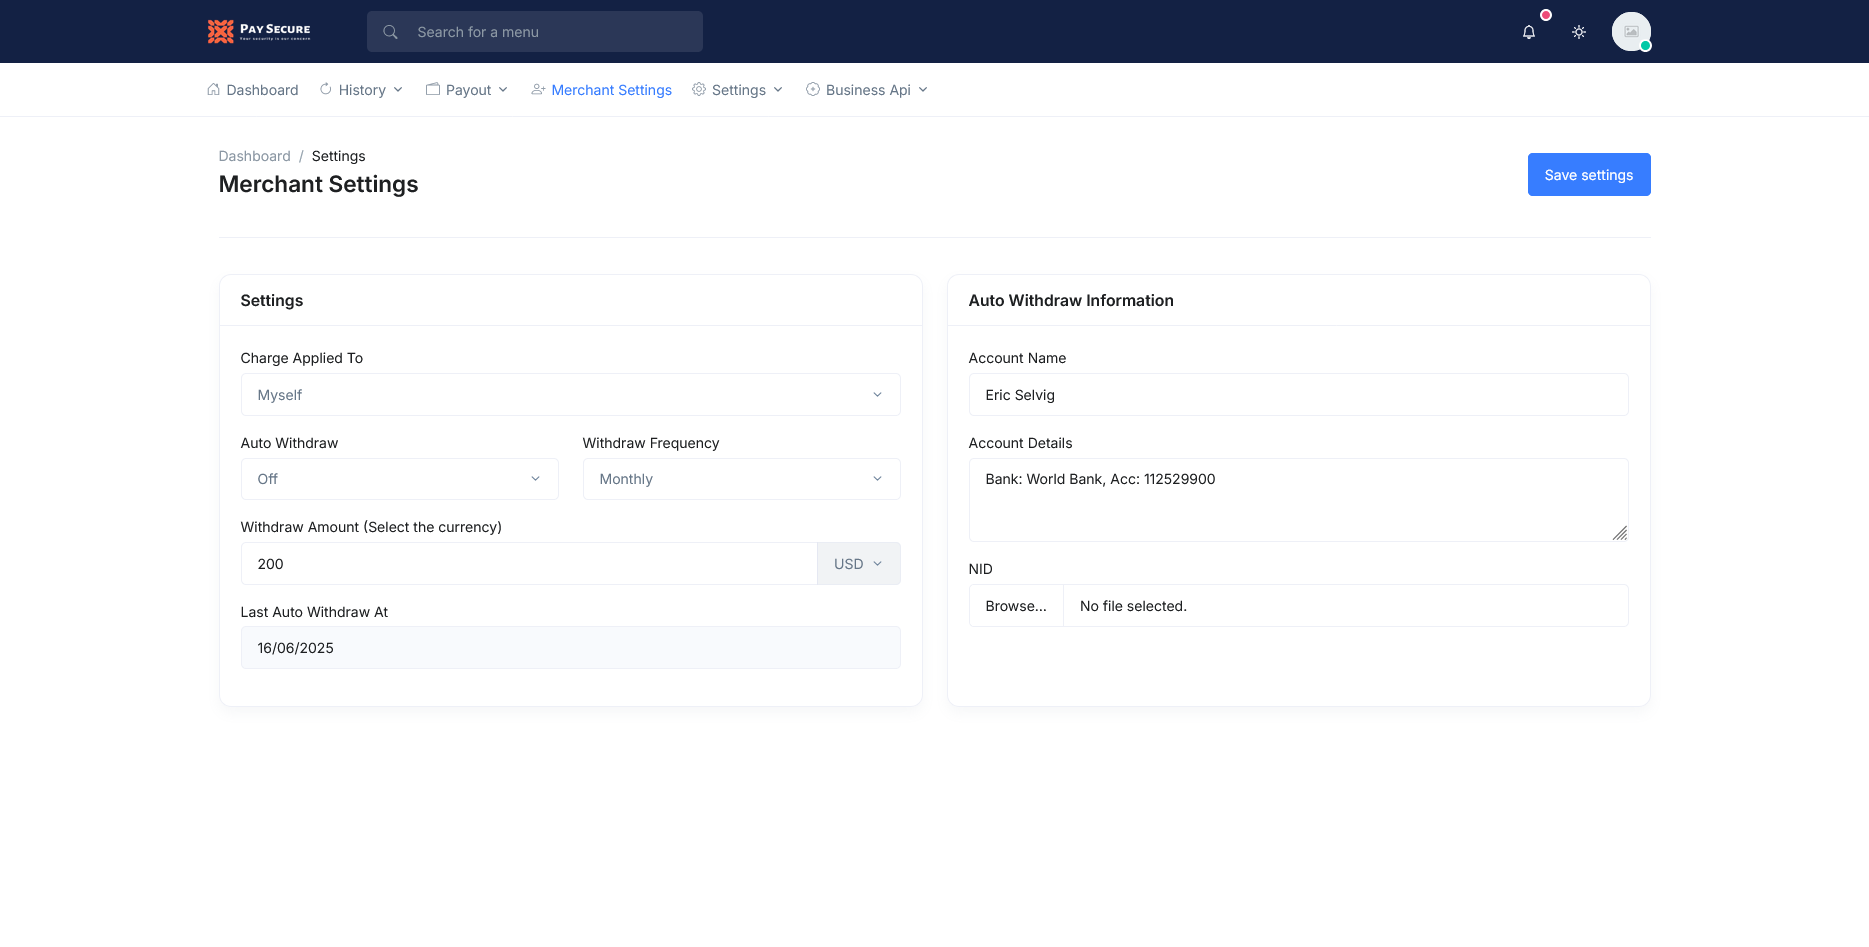The width and height of the screenshot is (1869, 947).
Task: Expand the Payout menu
Action: 466,89
